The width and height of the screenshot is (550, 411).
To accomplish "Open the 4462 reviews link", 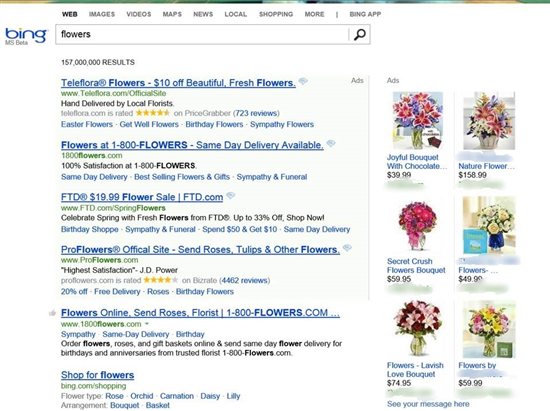I will (245, 281).
